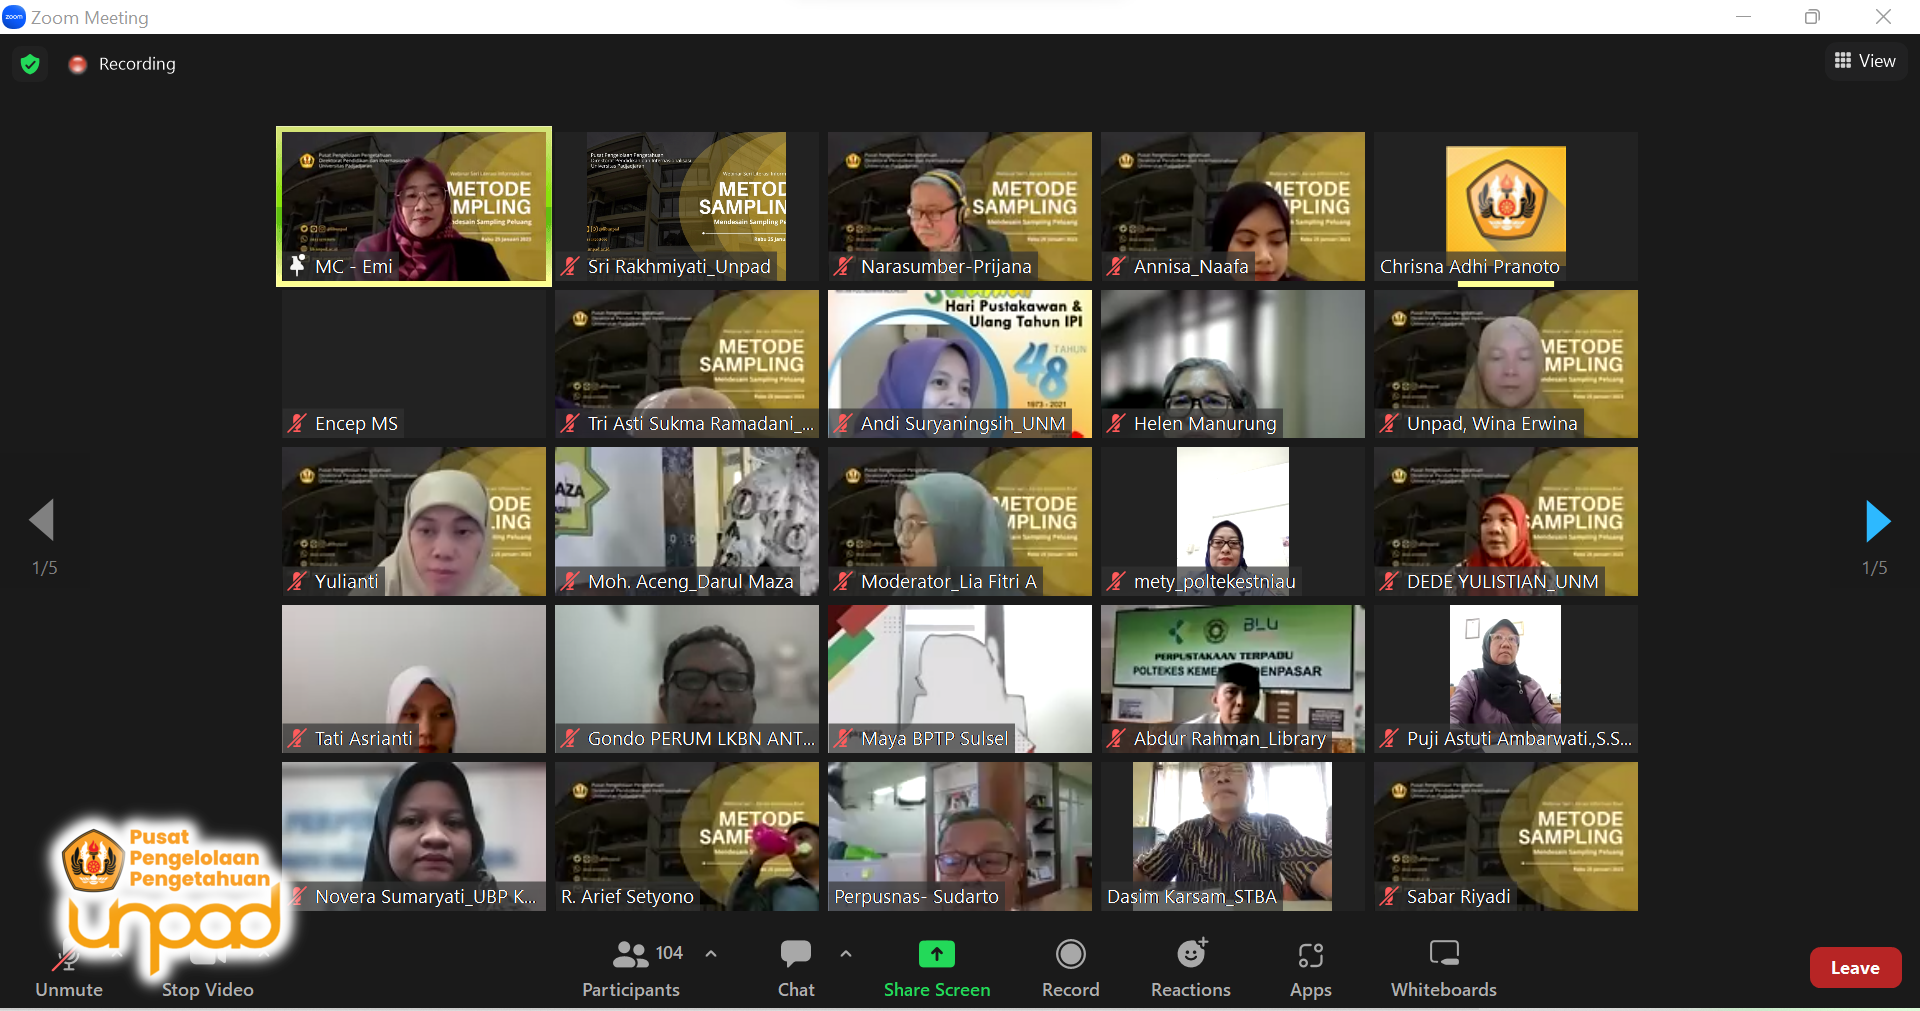This screenshot has width=1920, height=1011.
Task: Click muted mic icon beside Helen Manurung
Action: pyautogui.click(x=1116, y=424)
